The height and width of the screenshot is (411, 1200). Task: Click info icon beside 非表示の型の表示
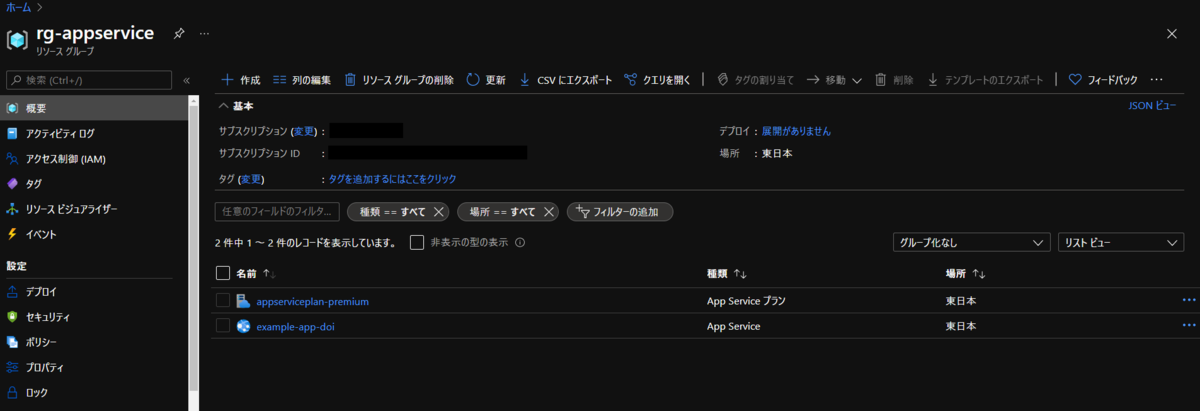coord(520,242)
